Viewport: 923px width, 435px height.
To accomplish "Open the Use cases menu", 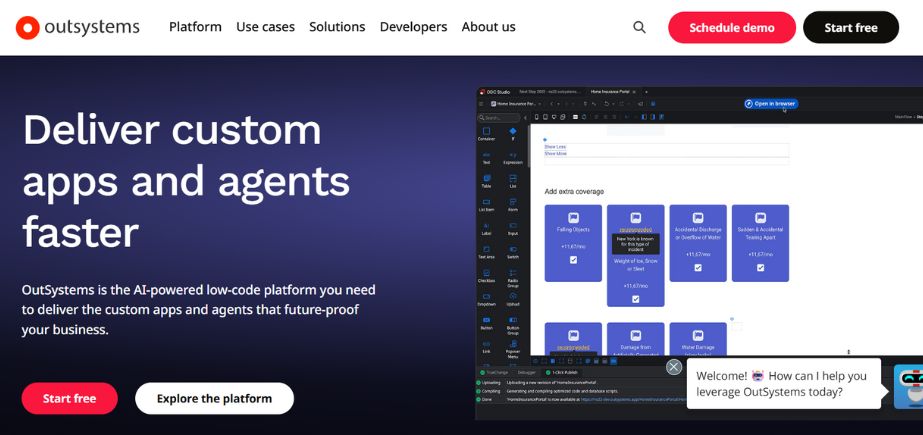I will pyautogui.click(x=265, y=27).
